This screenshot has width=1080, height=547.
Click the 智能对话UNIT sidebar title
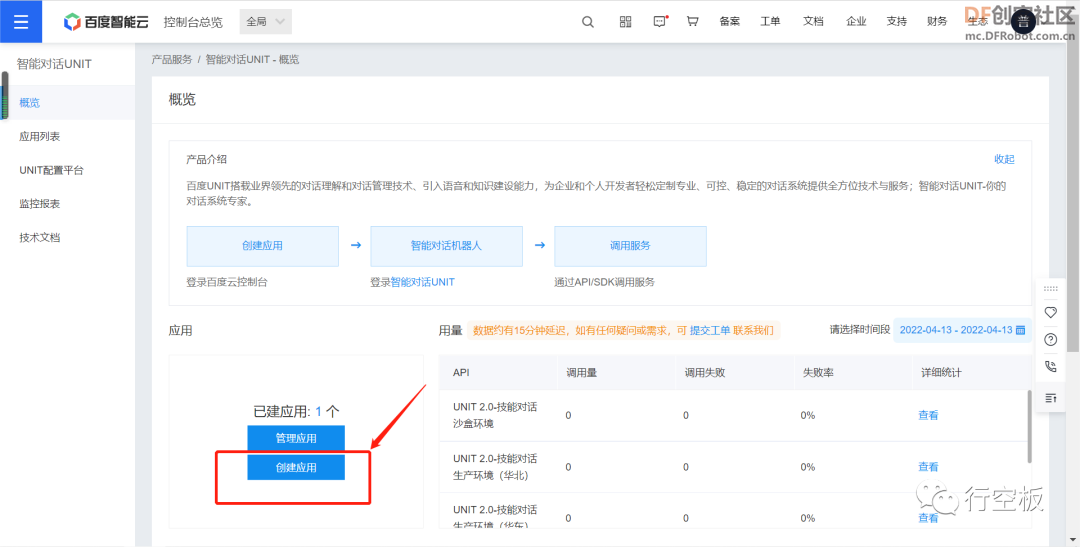point(54,64)
